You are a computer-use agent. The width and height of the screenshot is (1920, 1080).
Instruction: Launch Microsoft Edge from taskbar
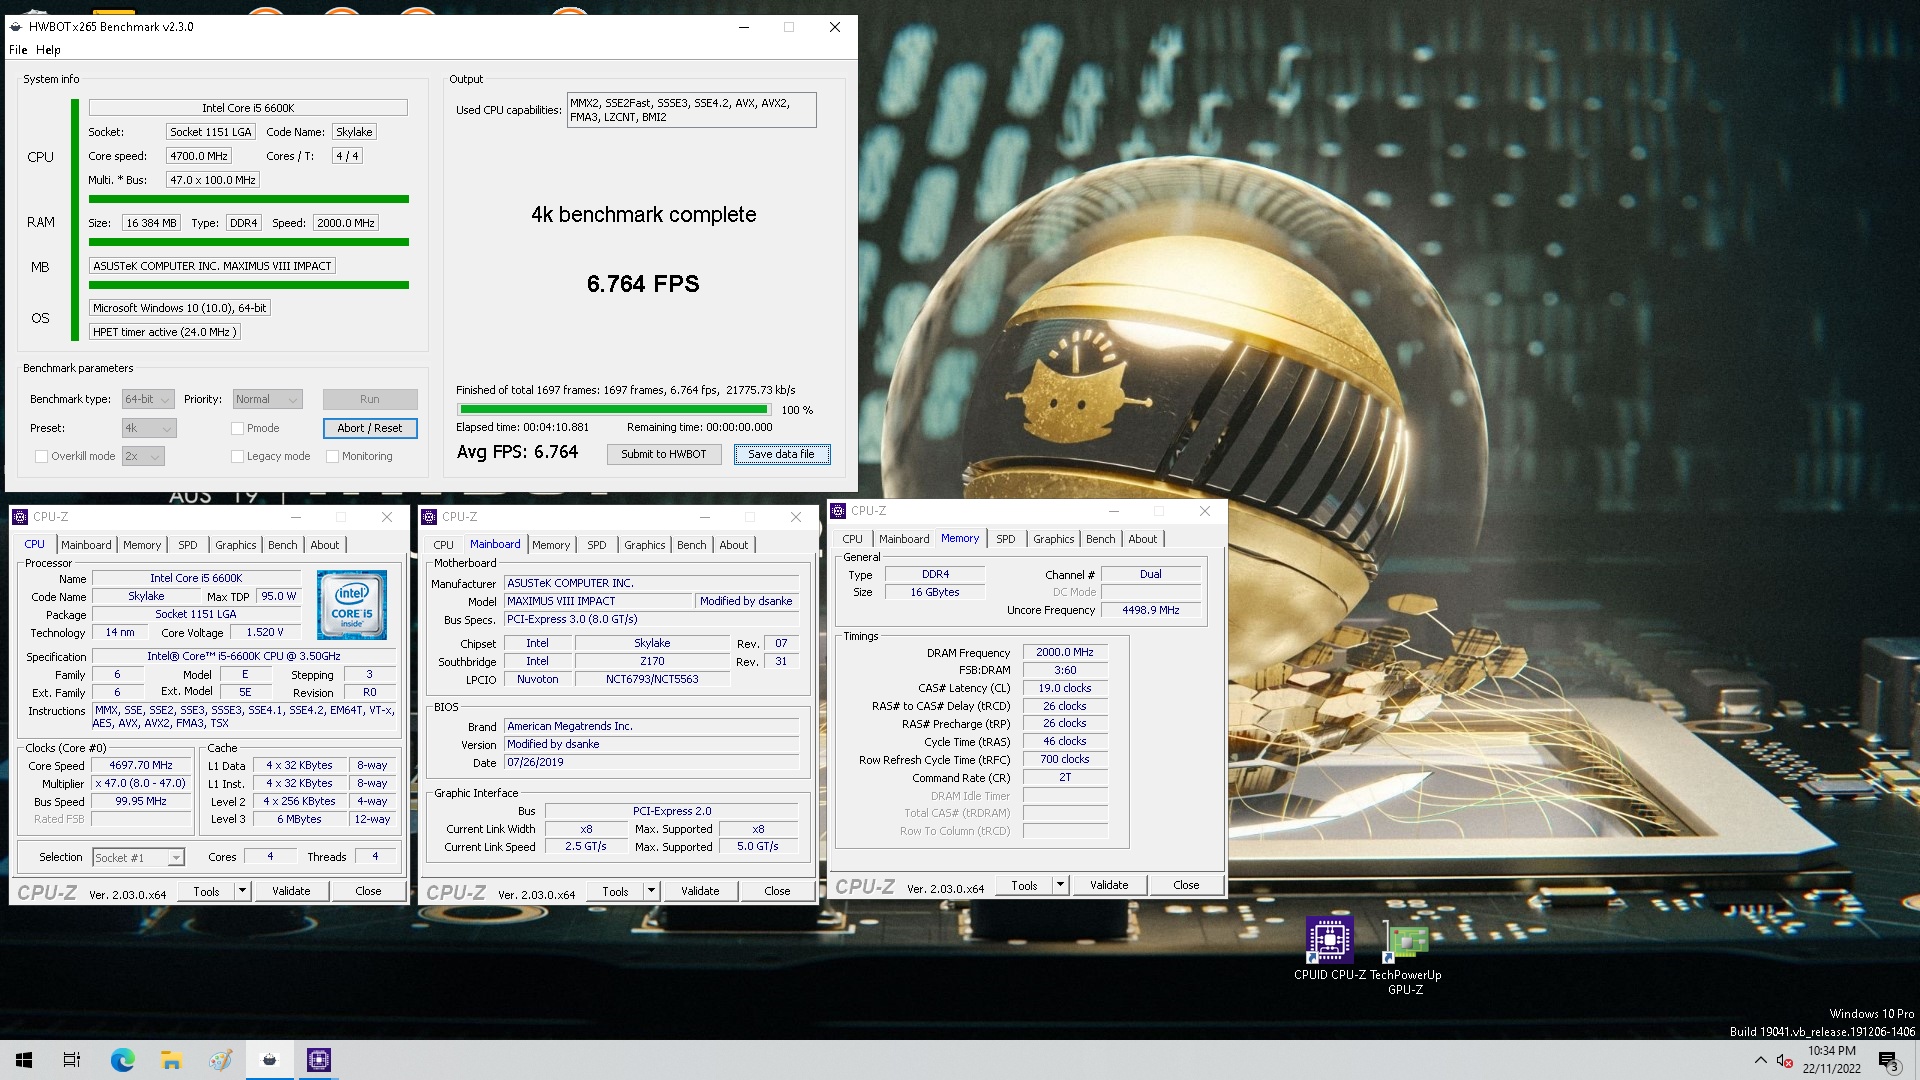tap(122, 1060)
